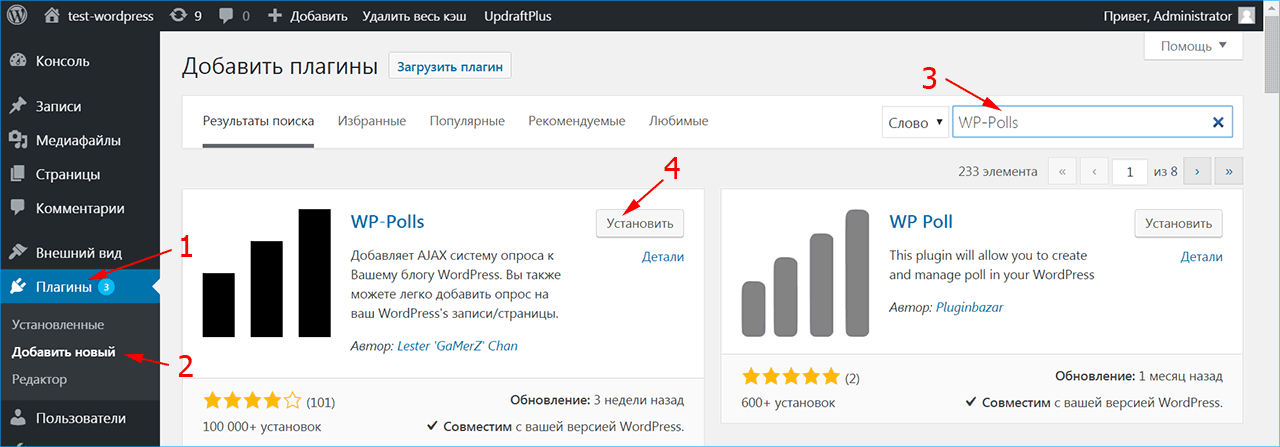Click Загрузить плагин button
This screenshot has height=447, width=1280.
tap(450, 67)
